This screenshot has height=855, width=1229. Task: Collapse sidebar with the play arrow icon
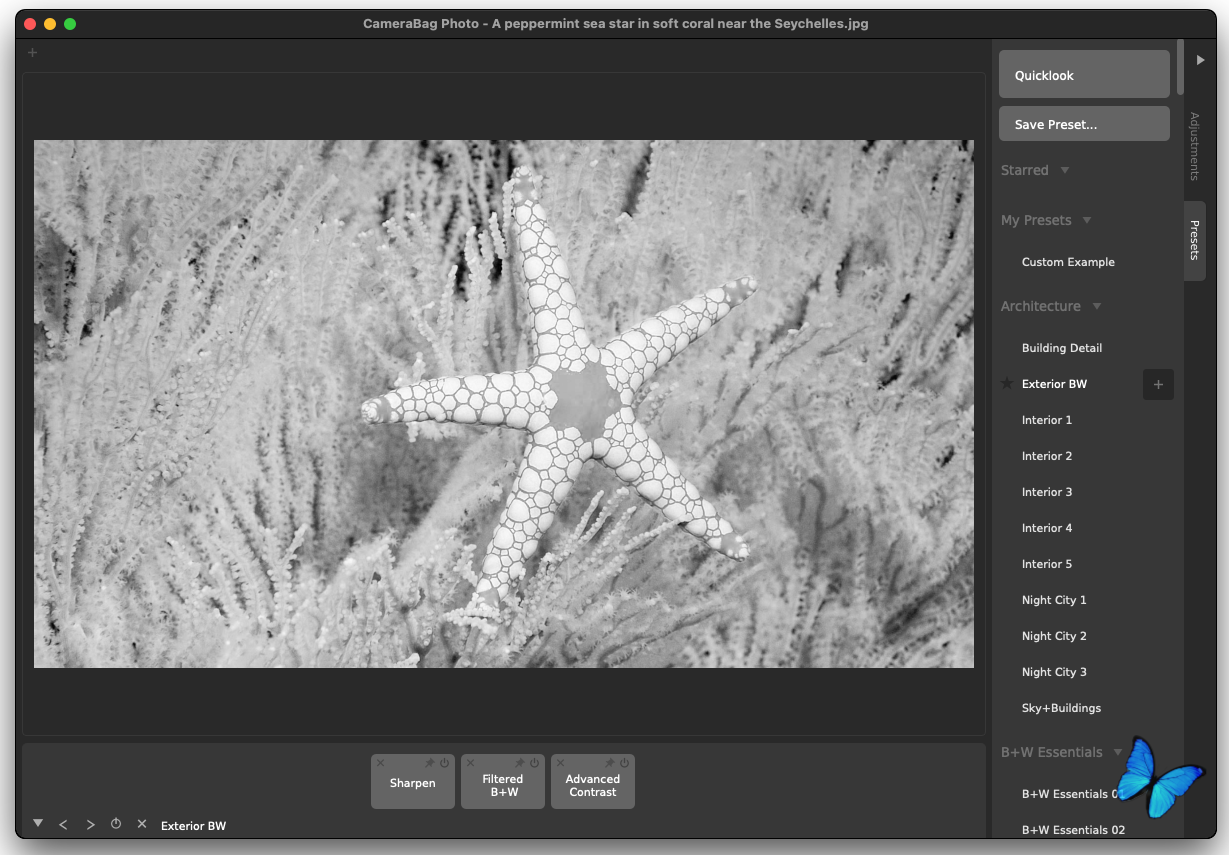(1201, 60)
